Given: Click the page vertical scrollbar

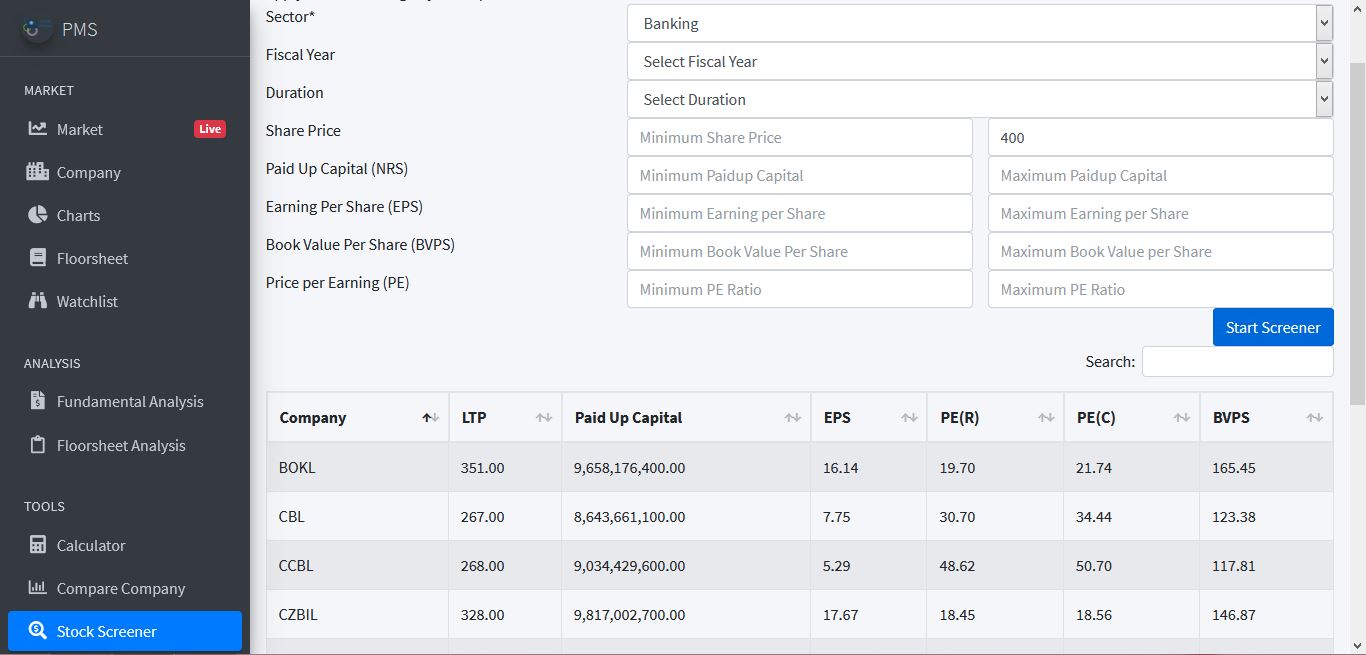Looking at the screenshot, I should pos(1357,230).
